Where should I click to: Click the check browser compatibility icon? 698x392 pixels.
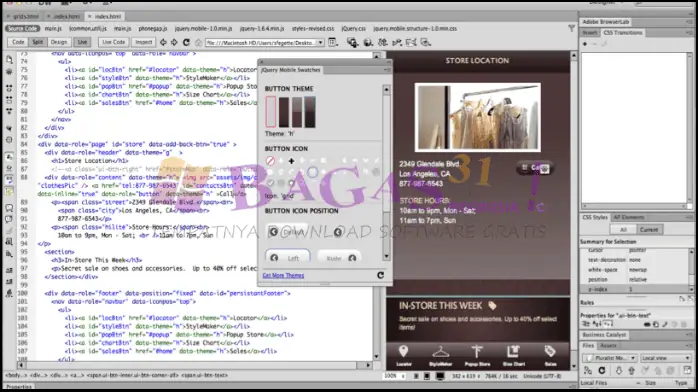click(411, 43)
